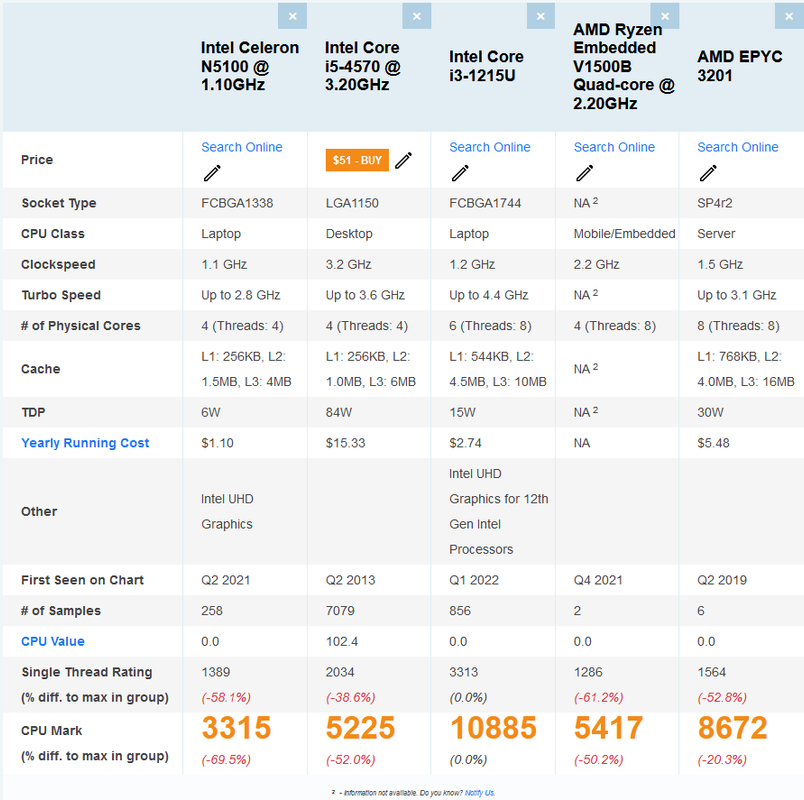
Task: Click CPU Value 102.4
Action: pyautogui.click(x=341, y=642)
